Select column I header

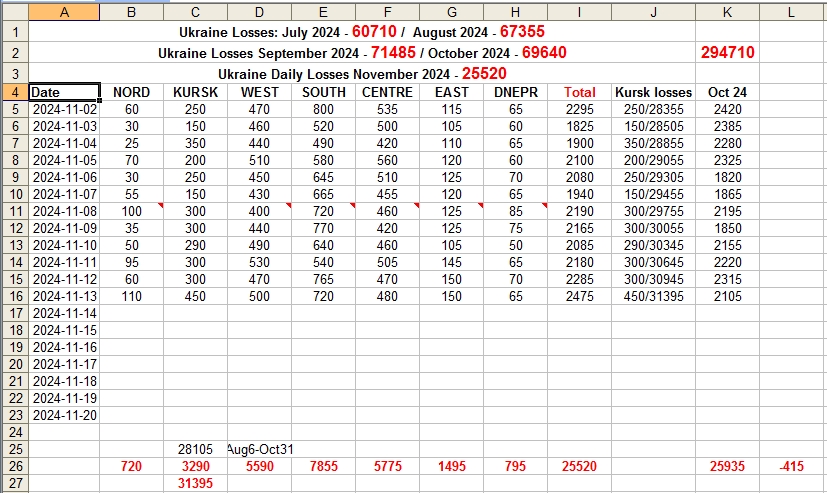tap(579, 13)
